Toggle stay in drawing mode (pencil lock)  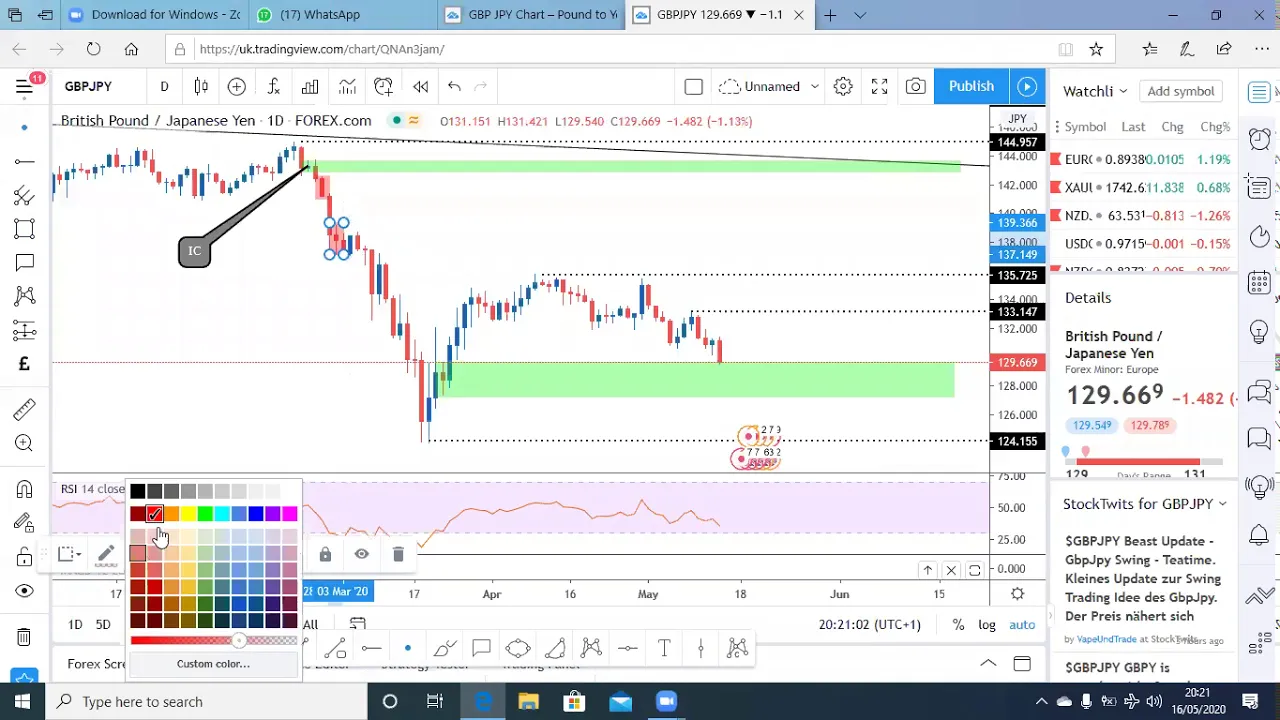point(25,522)
